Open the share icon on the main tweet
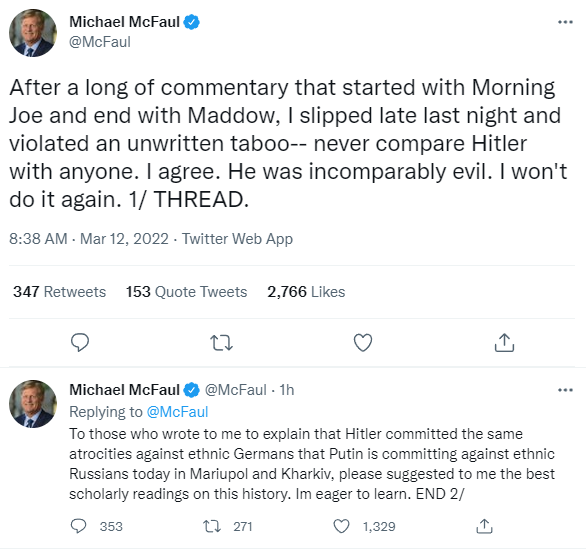Screen dimensions: 586x550 504,342
